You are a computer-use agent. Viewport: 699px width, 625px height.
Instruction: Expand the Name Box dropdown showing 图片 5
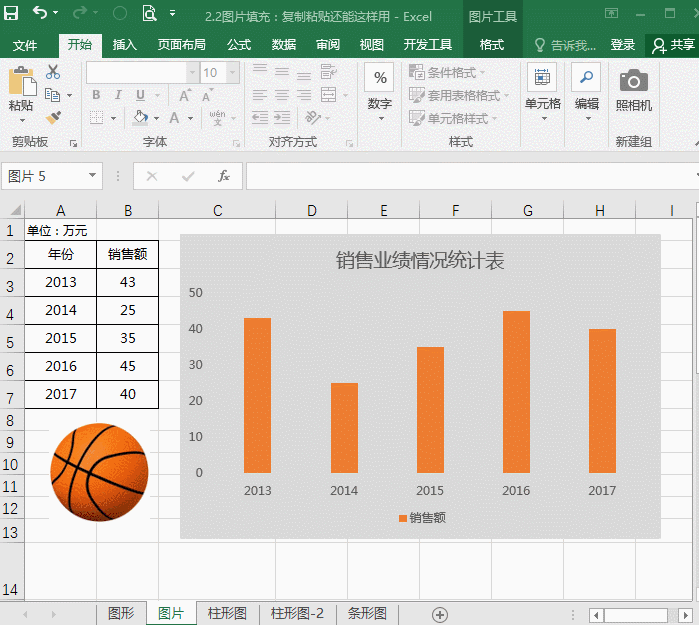coord(93,176)
